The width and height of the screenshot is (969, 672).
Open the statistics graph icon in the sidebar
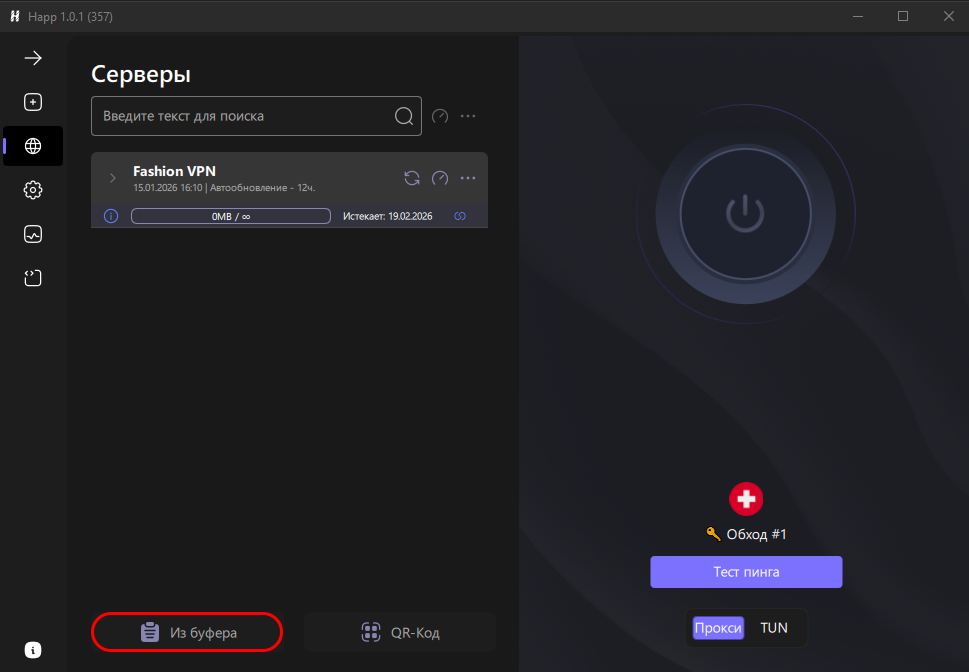coord(33,234)
